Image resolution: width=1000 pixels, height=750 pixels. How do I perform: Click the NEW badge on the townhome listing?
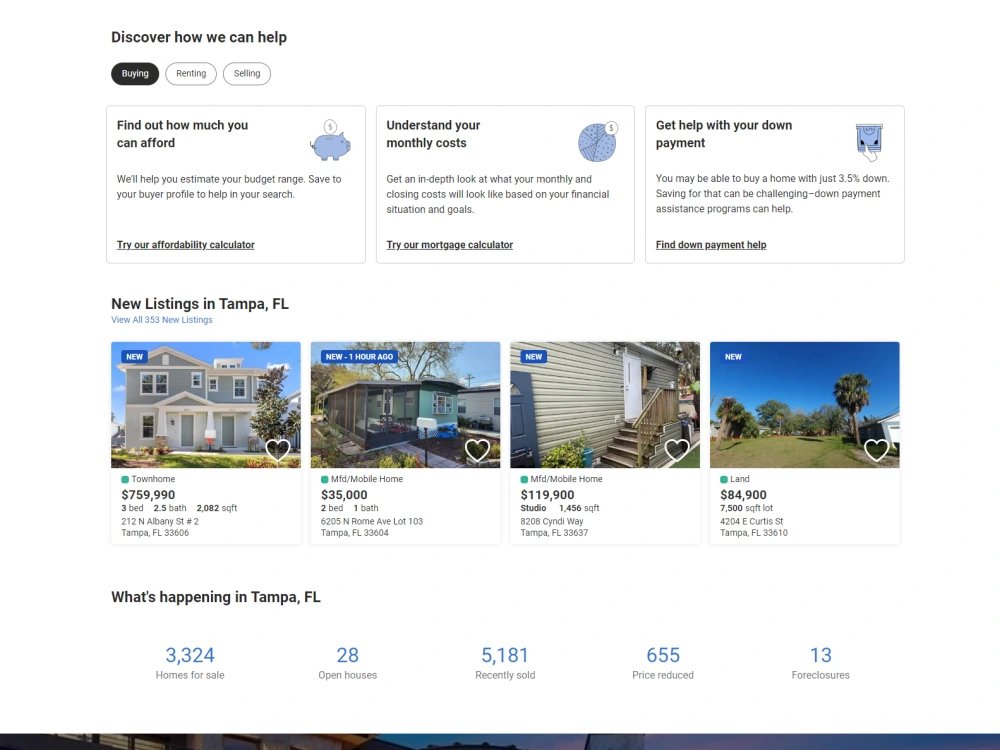(x=135, y=357)
